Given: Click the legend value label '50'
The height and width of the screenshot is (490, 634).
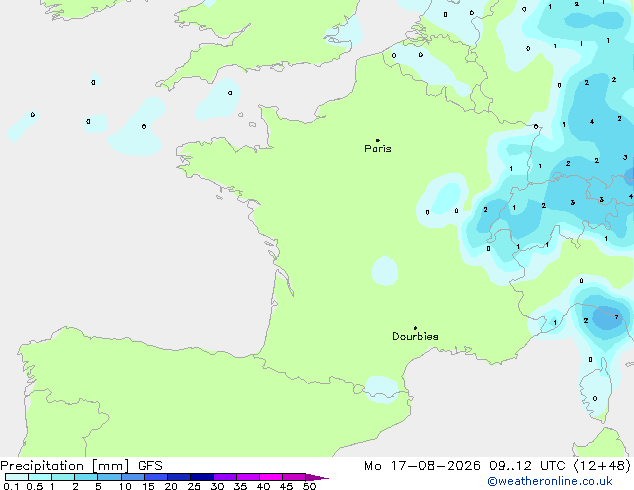Looking at the screenshot, I should click(x=309, y=486).
